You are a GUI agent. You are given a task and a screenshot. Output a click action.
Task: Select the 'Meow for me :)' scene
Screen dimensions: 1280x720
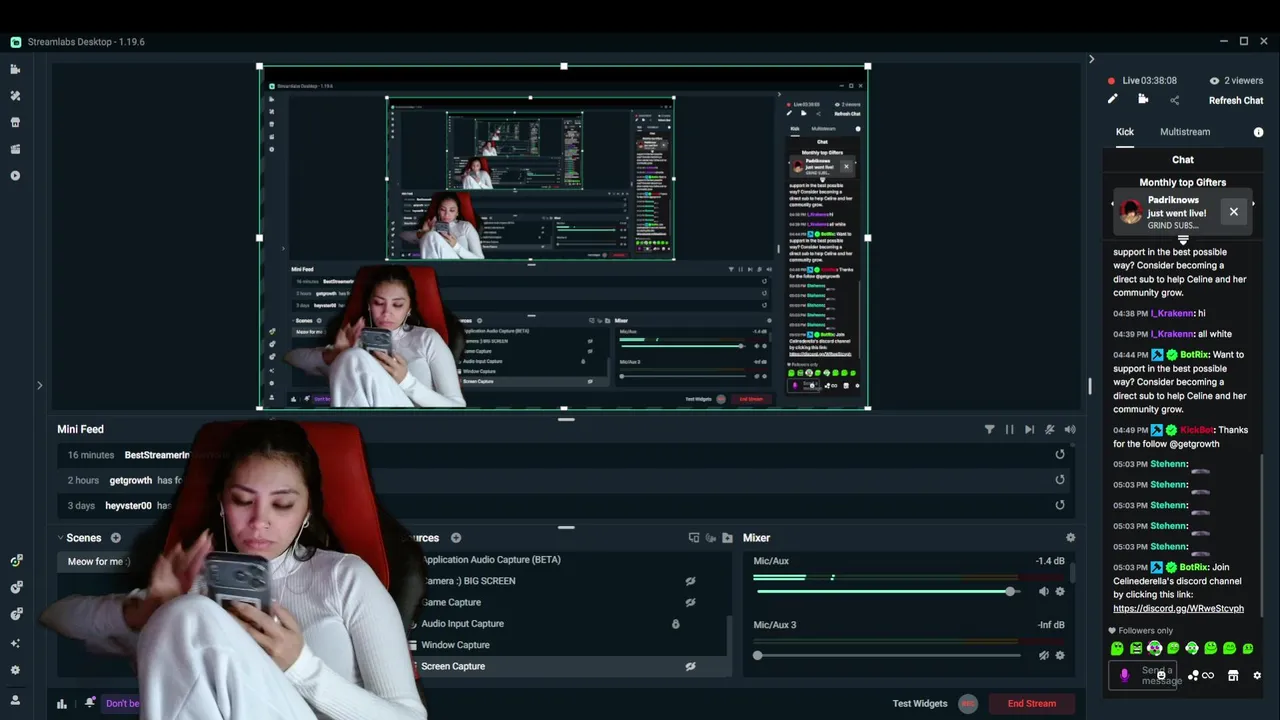(99, 562)
